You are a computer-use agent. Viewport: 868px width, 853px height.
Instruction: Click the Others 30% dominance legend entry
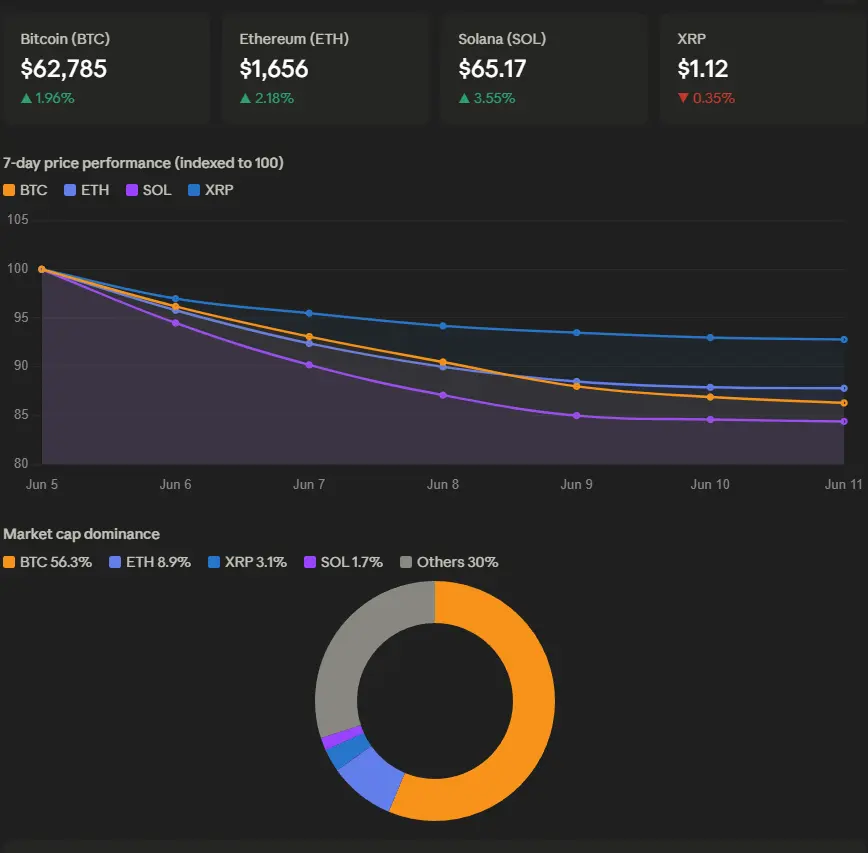coord(450,562)
